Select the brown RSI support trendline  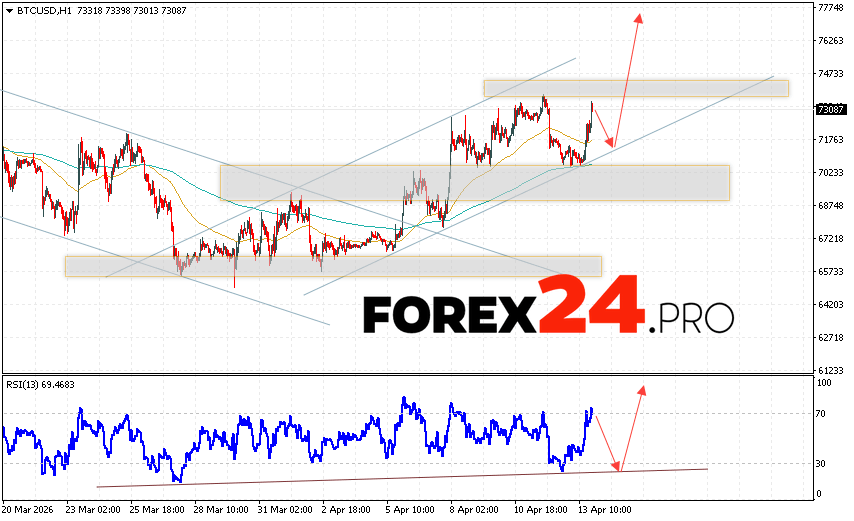(x=400, y=478)
